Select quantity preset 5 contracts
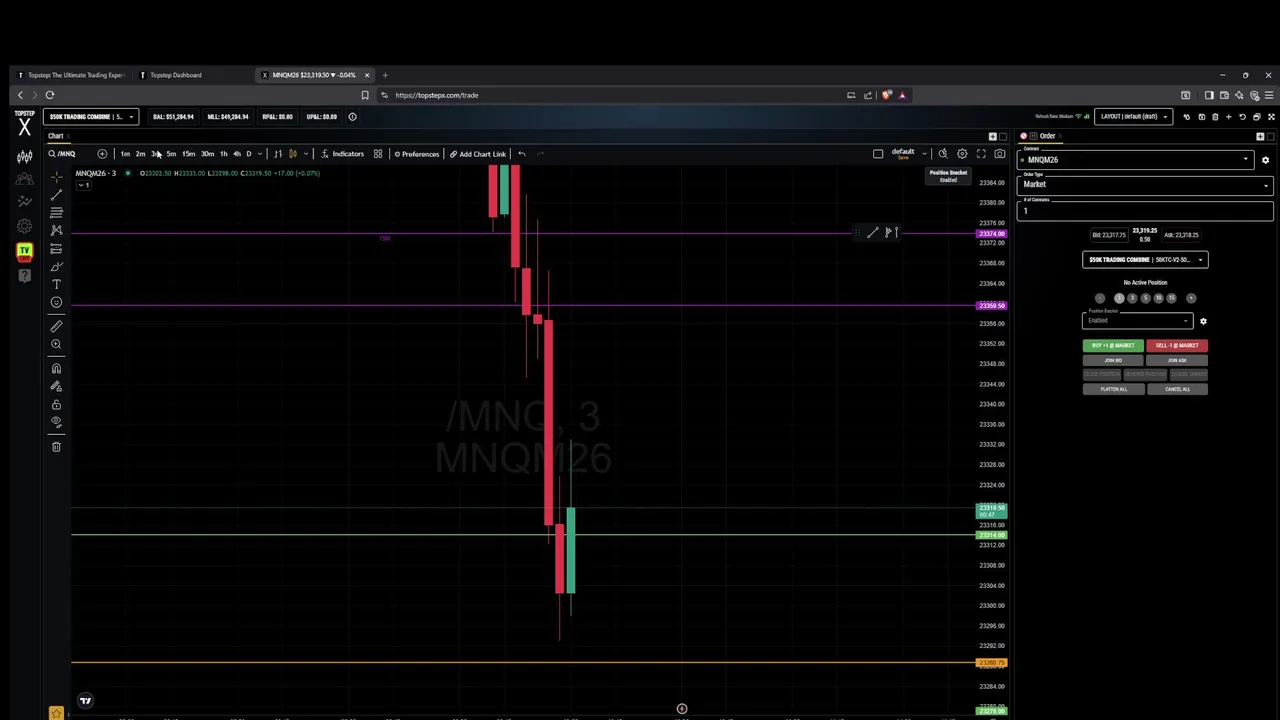Image resolution: width=1280 pixels, height=720 pixels. tap(1145, 298)
